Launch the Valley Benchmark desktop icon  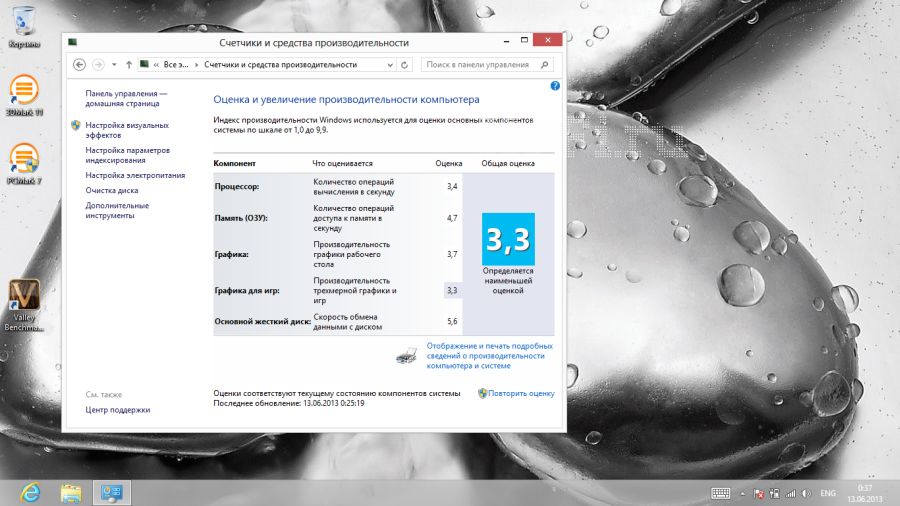coord(23,300)
